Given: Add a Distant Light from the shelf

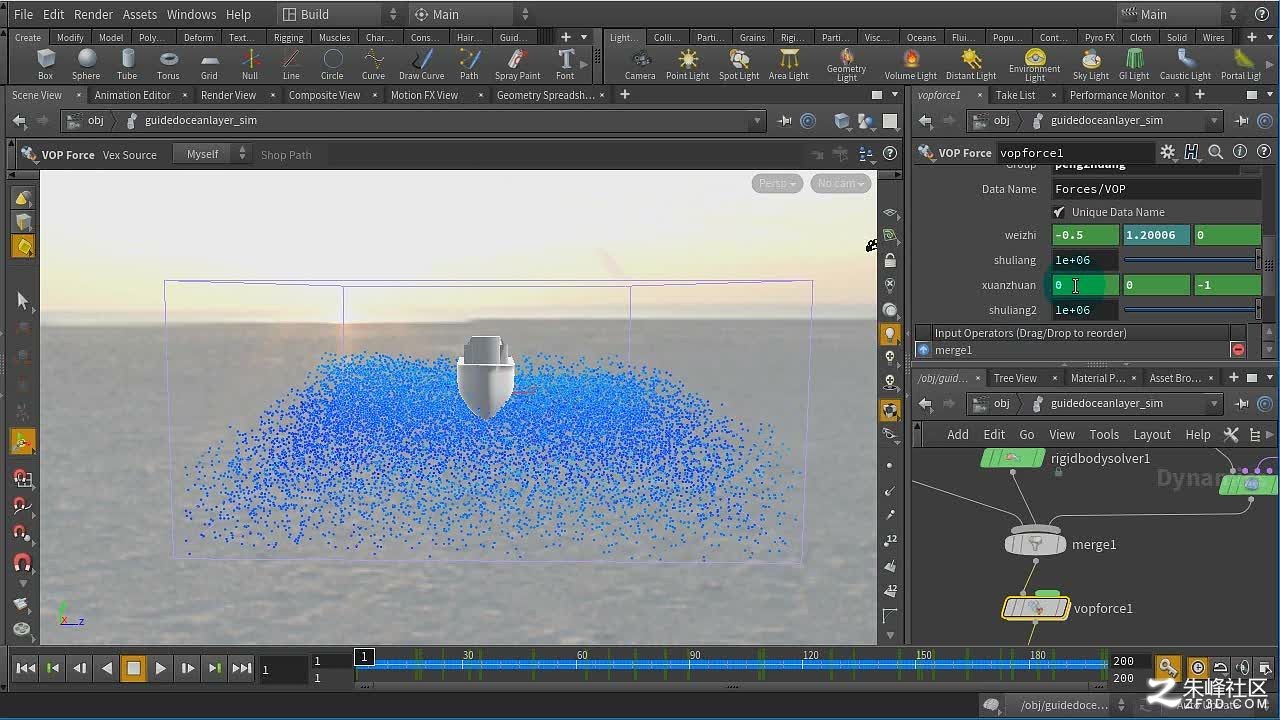Looking at the screenshot, I should point(971,65).
